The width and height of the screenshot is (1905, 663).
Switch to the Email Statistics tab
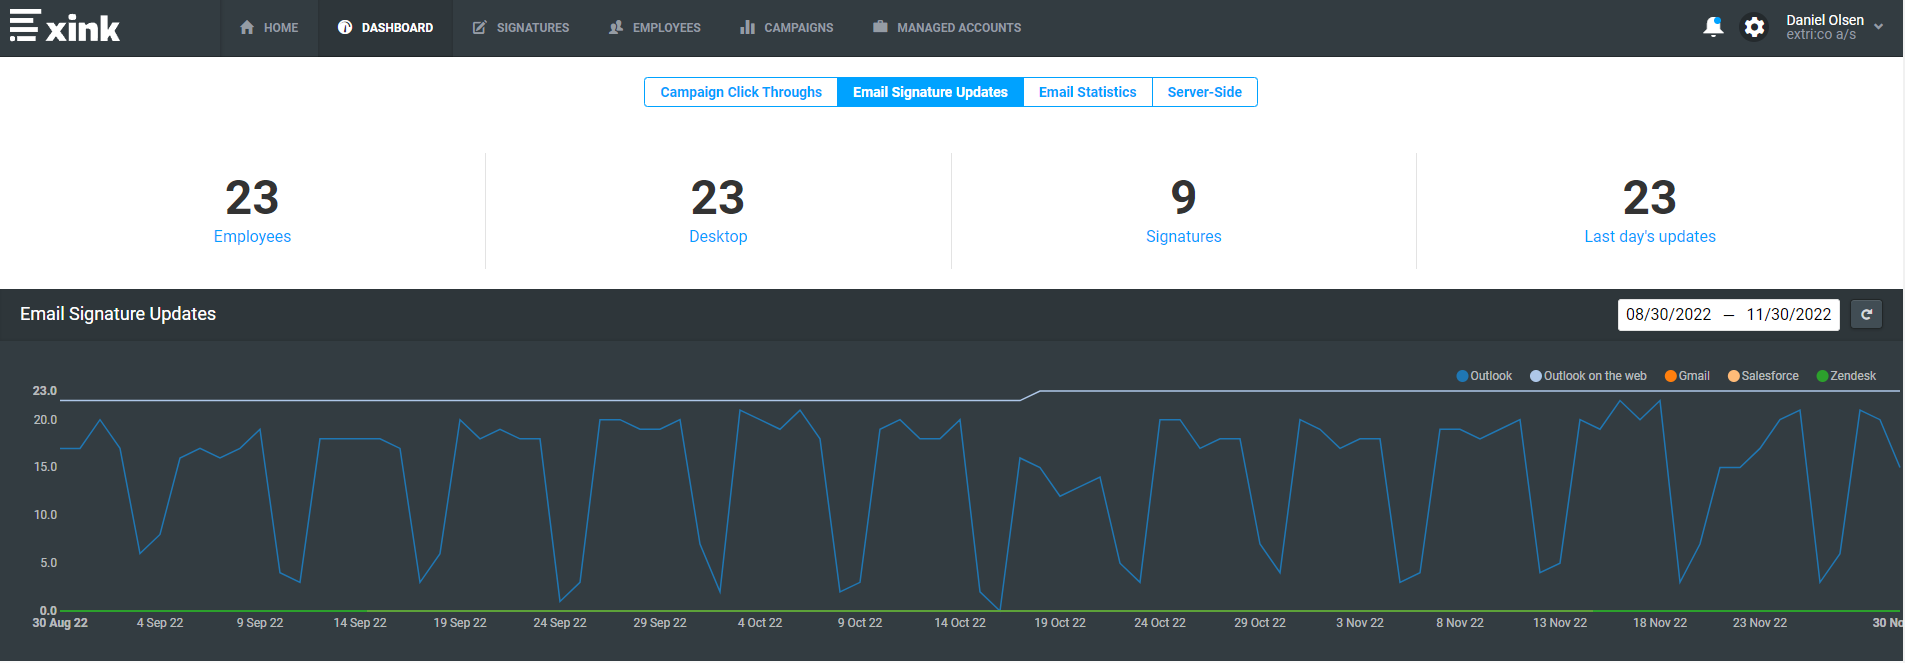[1087, 92]
